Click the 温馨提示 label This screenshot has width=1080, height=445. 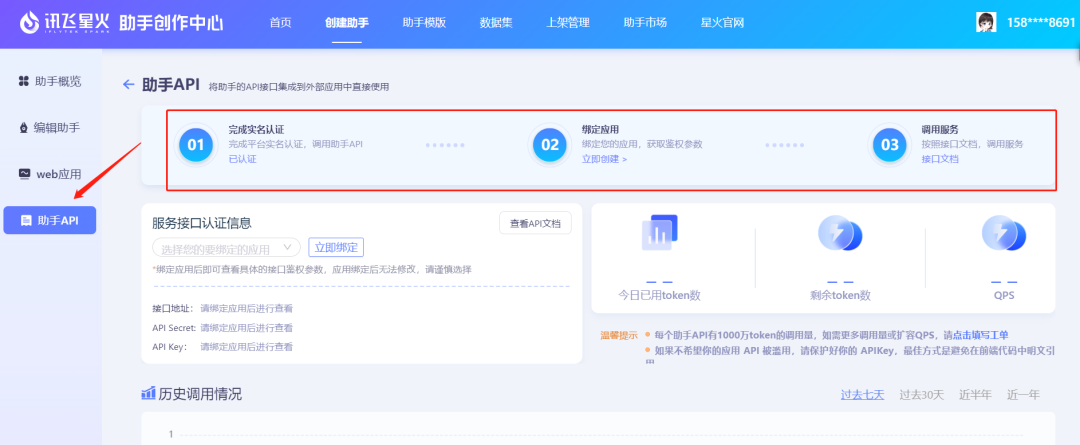click(x=619, y=335)
